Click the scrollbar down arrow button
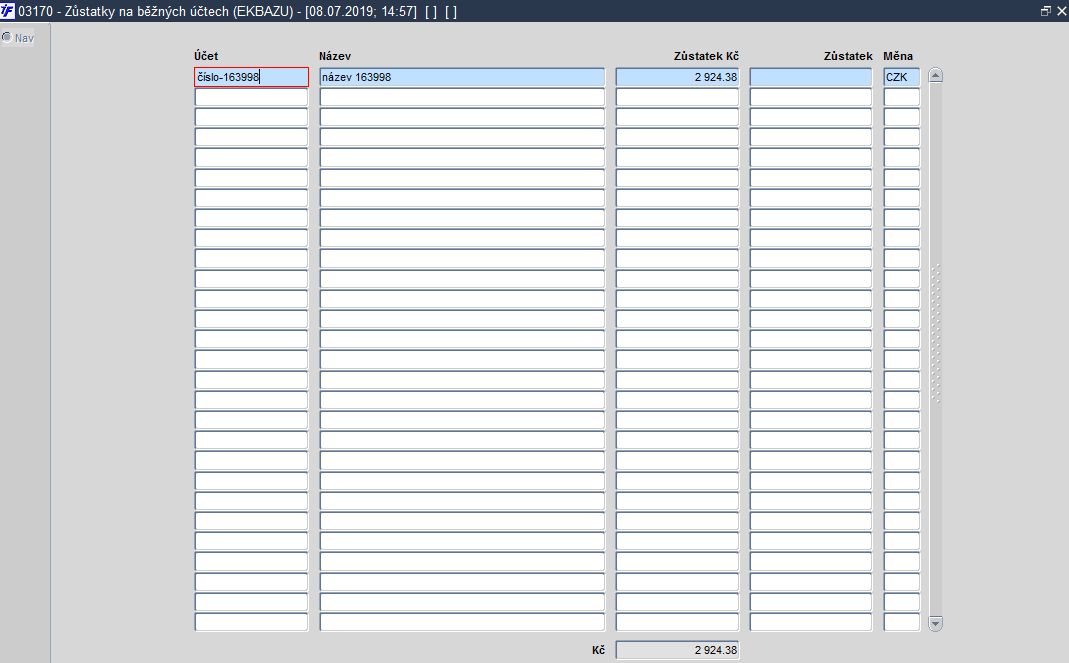Image resolution: width=1069 pixels, height=663 pixels. pos(936,623)
